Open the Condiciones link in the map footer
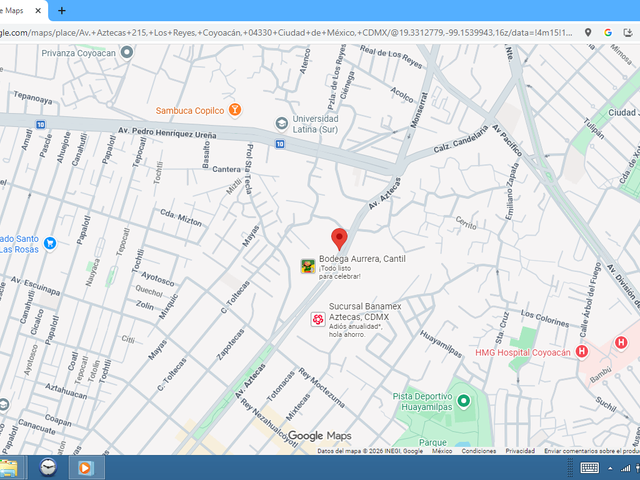Viewport: 640px width, 480px height. pos(479,451)
